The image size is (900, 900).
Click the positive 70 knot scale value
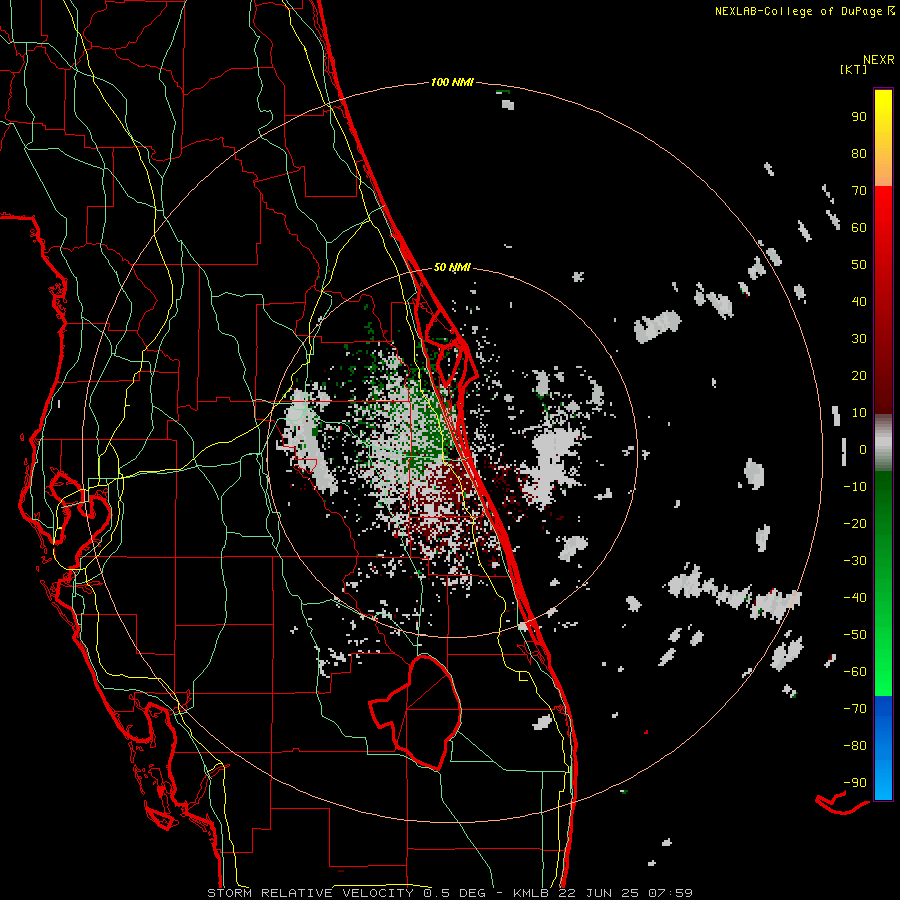859,191
